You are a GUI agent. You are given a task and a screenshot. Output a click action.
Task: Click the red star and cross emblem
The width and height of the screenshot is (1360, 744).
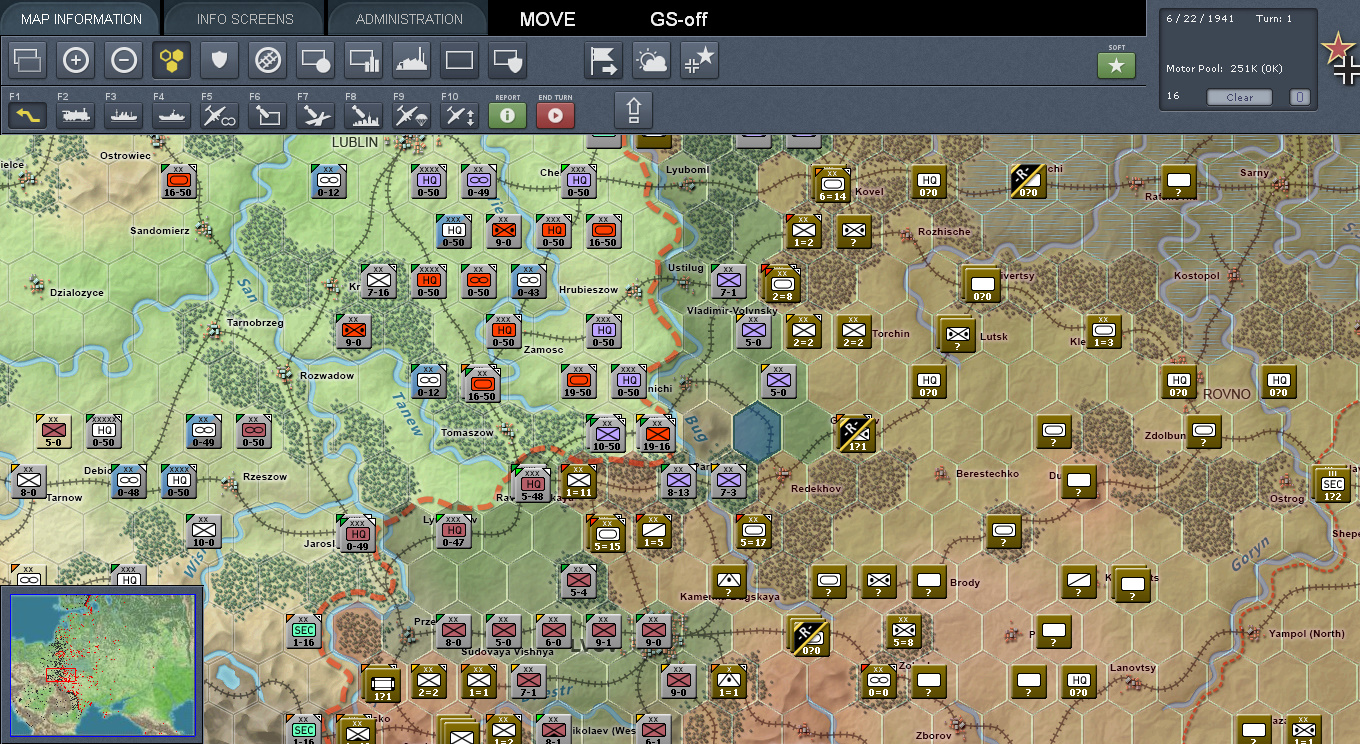pos(1340,58)
